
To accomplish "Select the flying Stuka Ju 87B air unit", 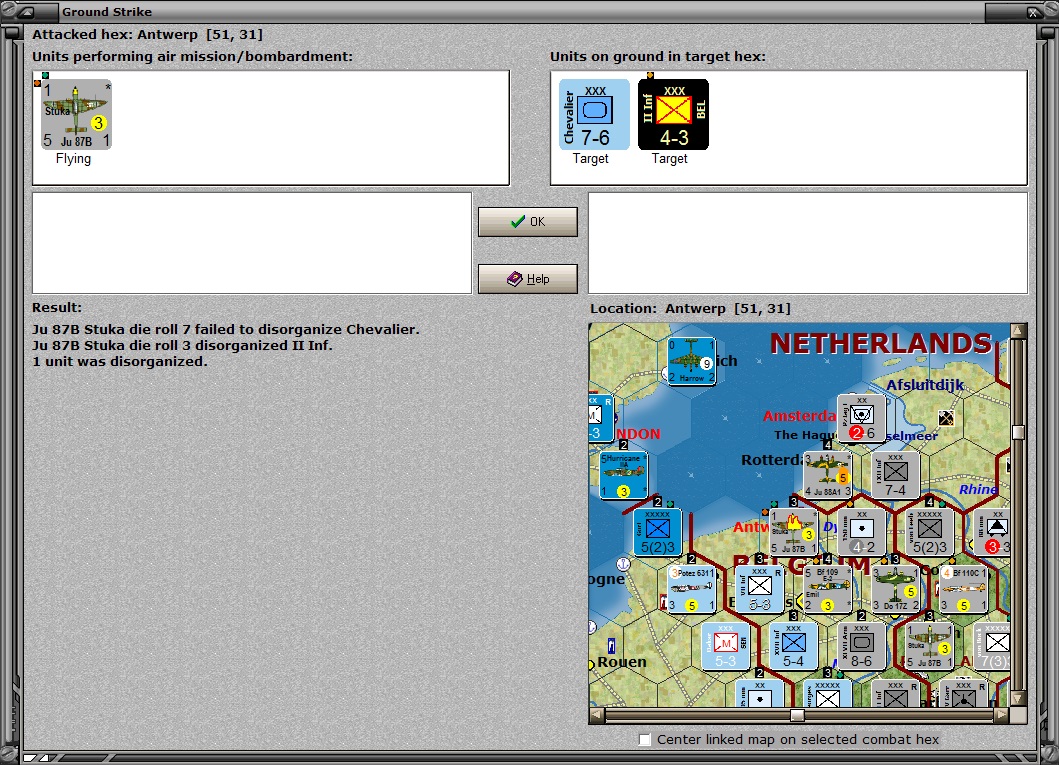I will tap(76, 114).
